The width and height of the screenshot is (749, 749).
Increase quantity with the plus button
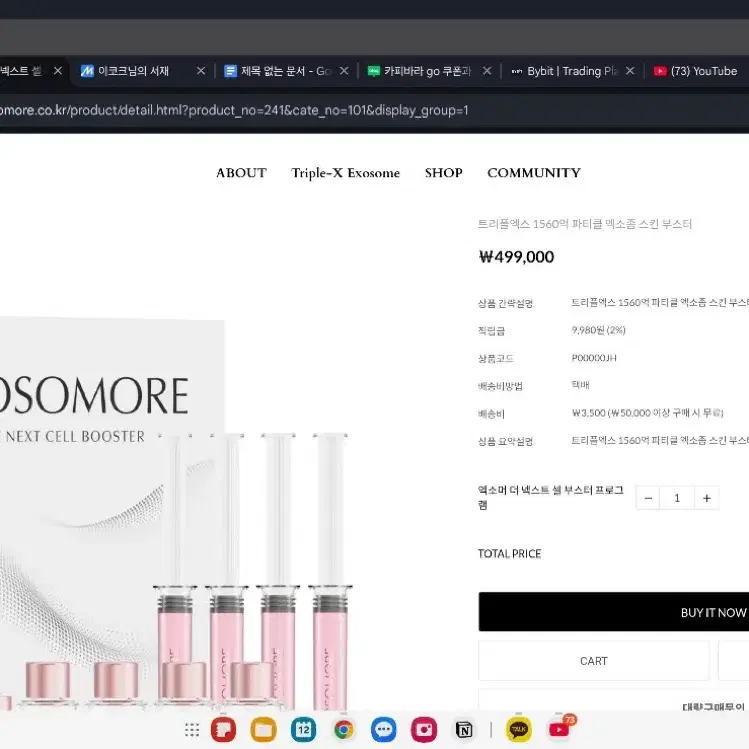click(707, 498)
